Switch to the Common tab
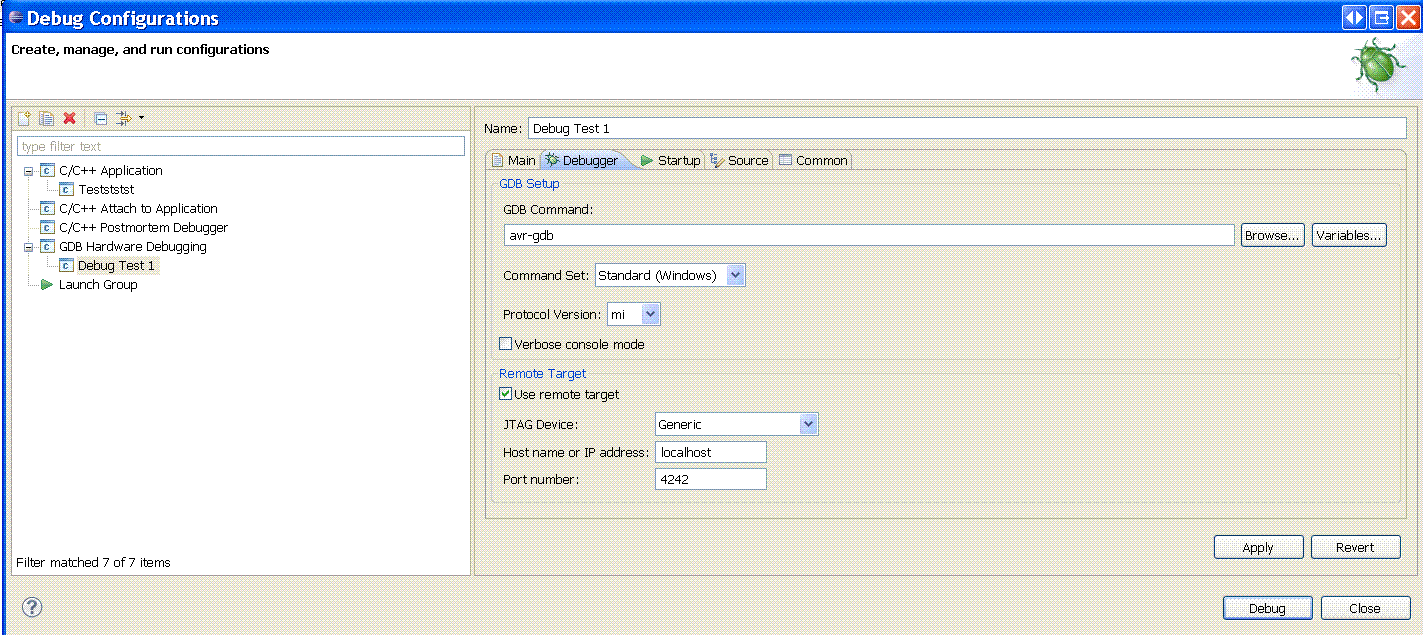1423x635 pixels. click(813, 160)
